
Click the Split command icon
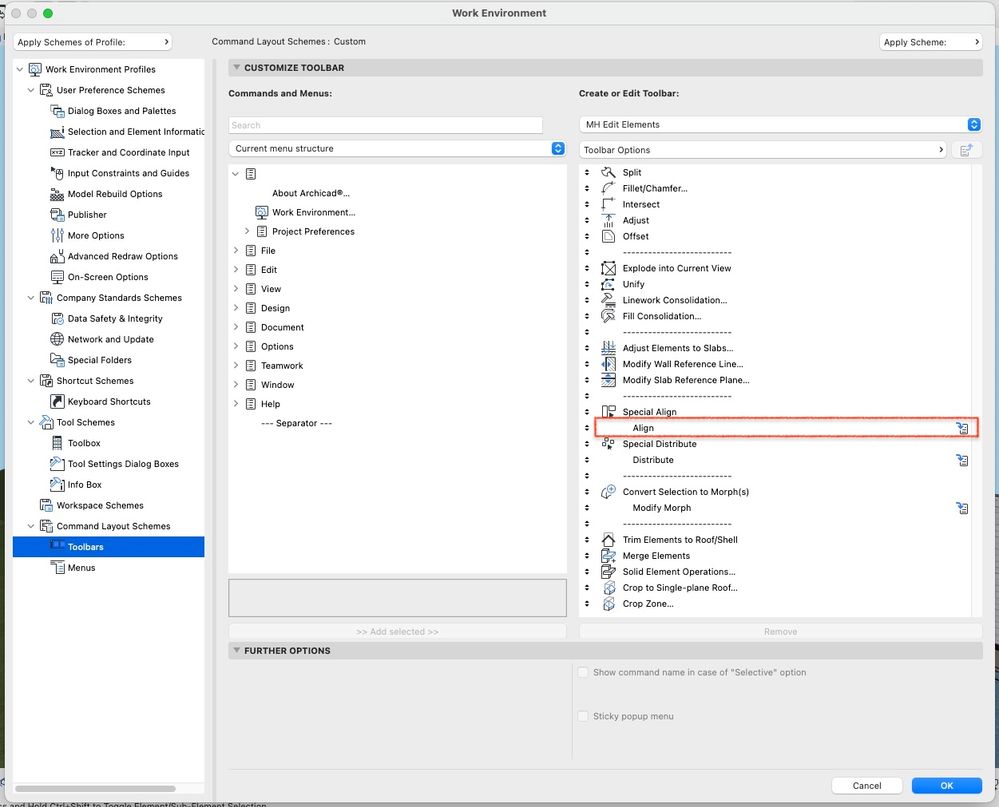click(x=608, y=173)
